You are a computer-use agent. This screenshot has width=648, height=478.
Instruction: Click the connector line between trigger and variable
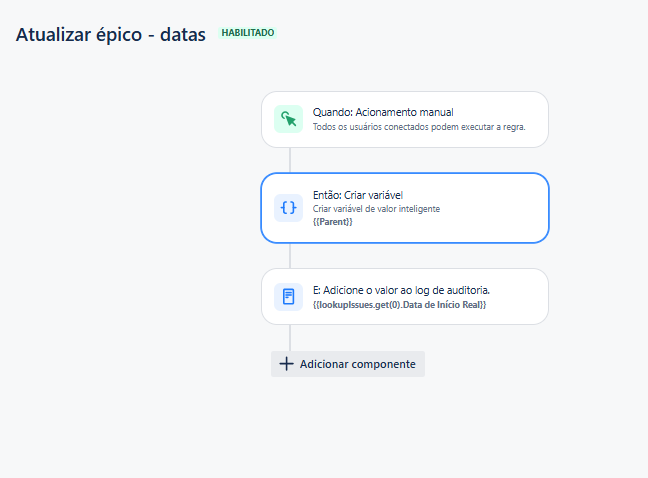pyautogui.click(x=290, y=160)
